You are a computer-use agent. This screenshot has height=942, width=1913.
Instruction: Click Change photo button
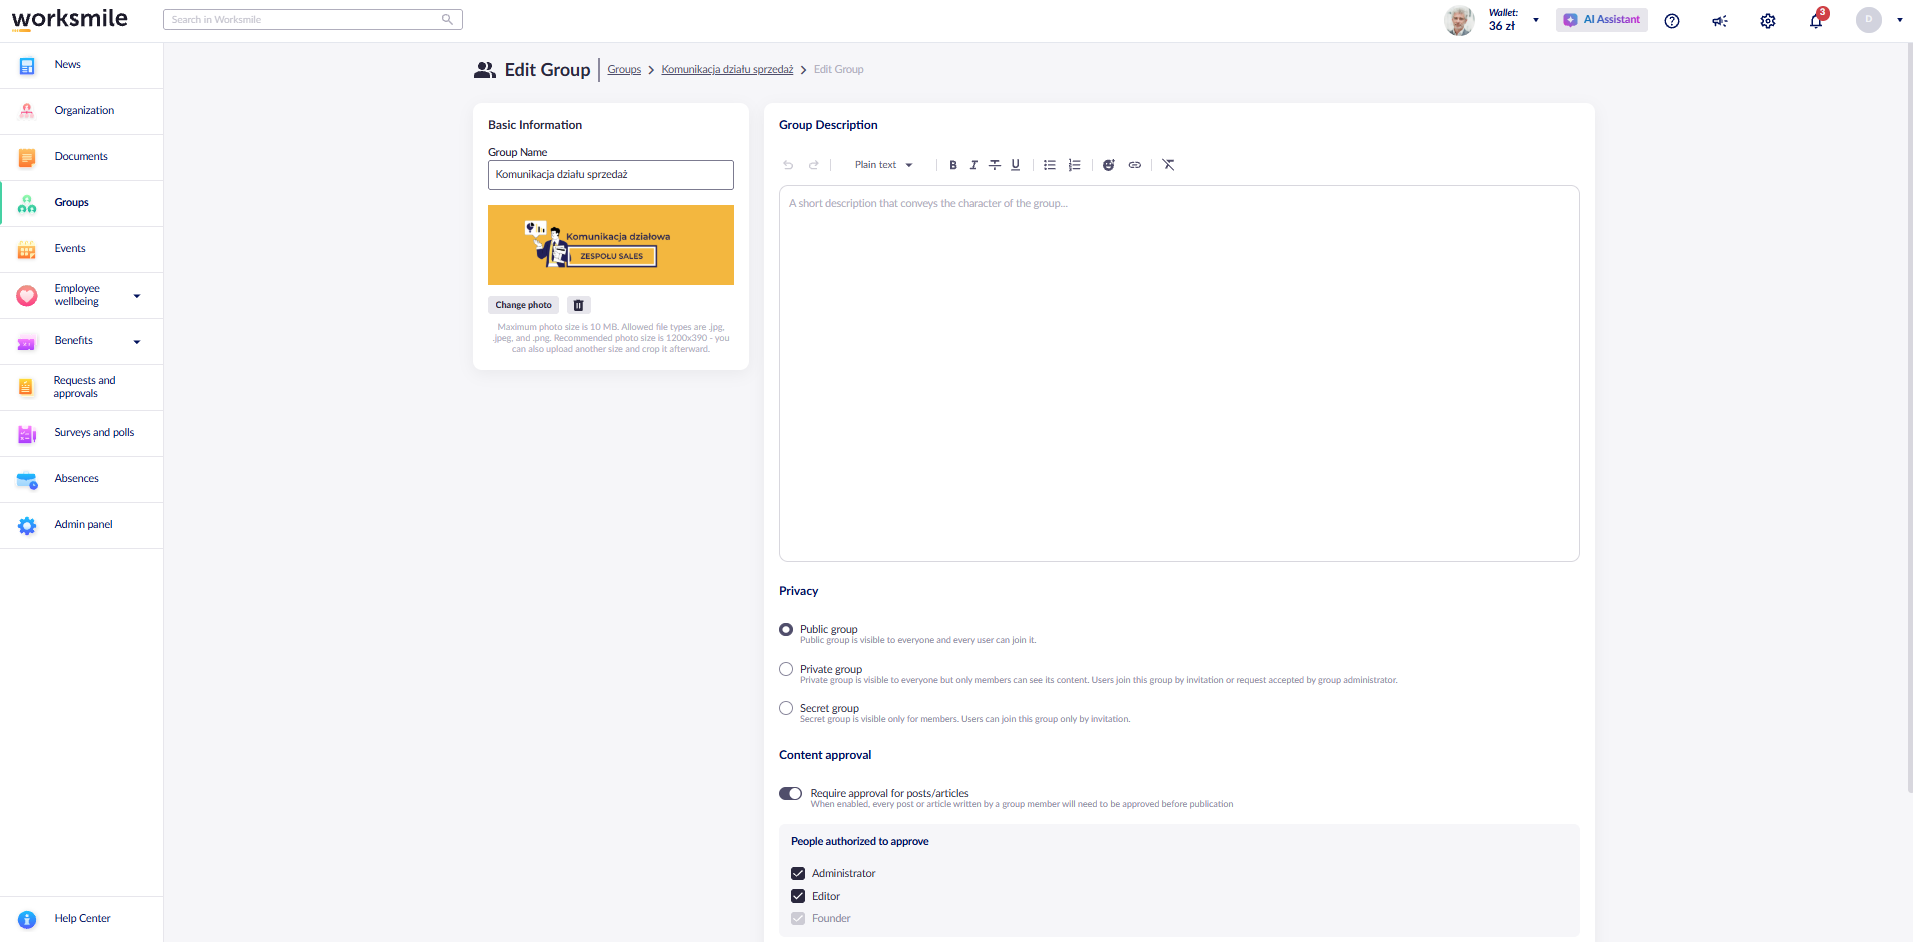523,305
